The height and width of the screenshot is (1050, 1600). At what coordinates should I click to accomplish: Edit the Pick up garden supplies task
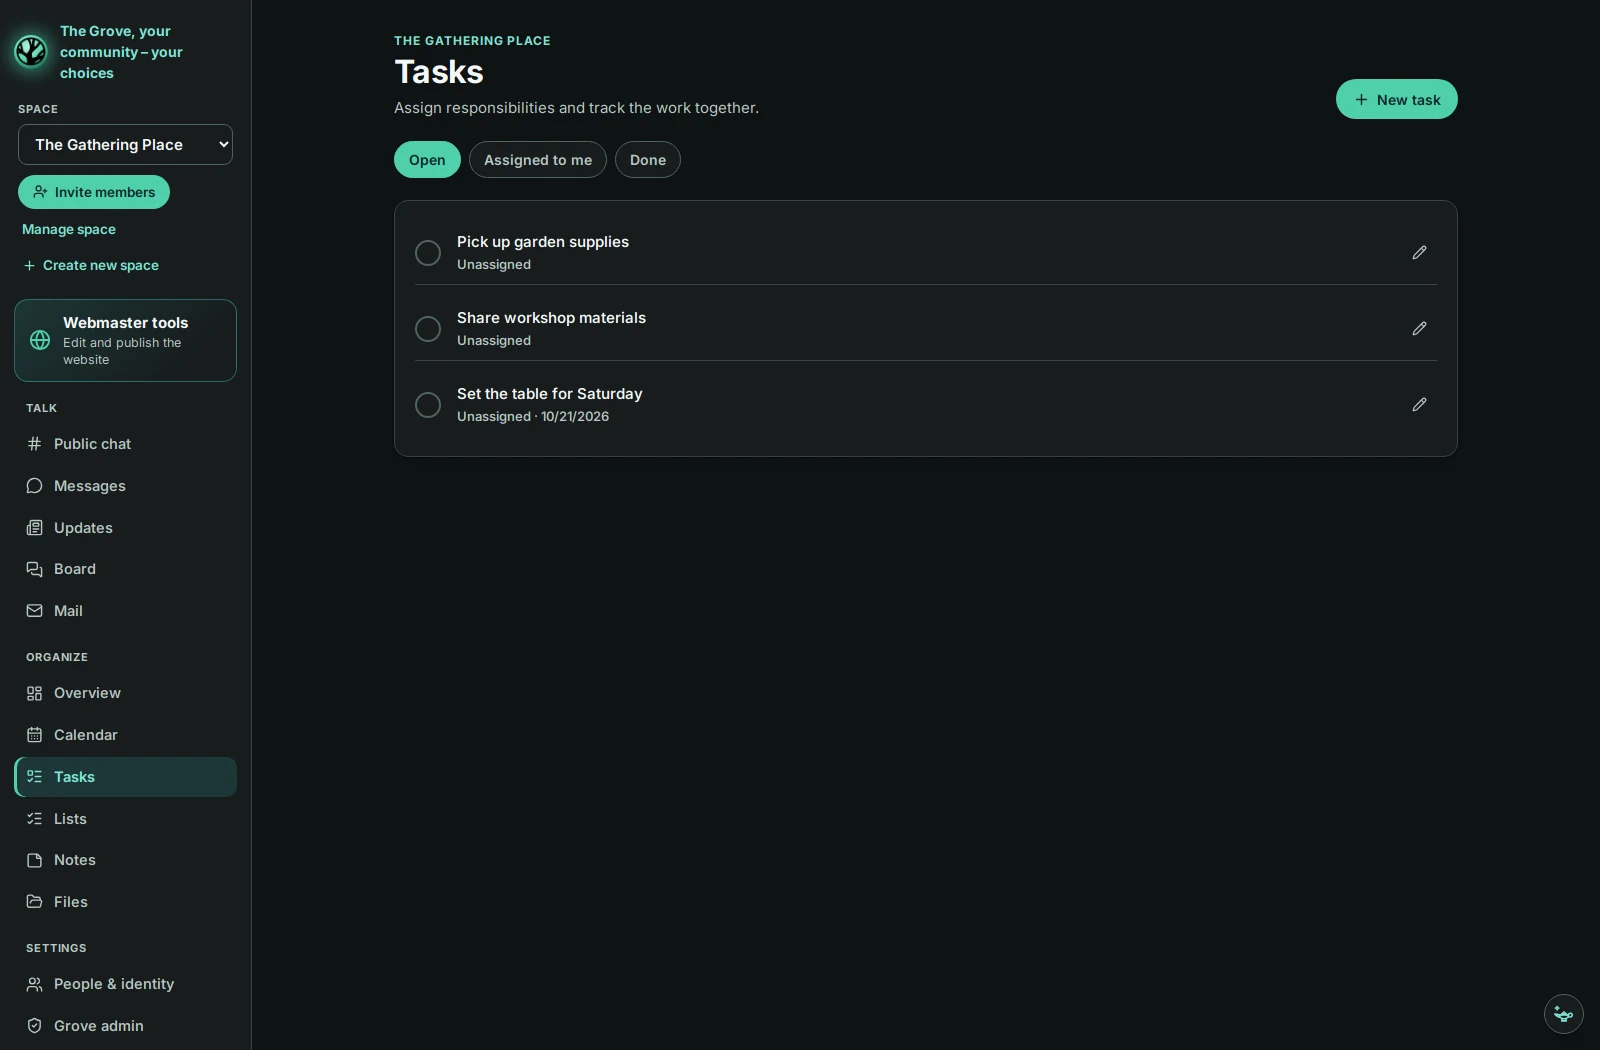1419,253
